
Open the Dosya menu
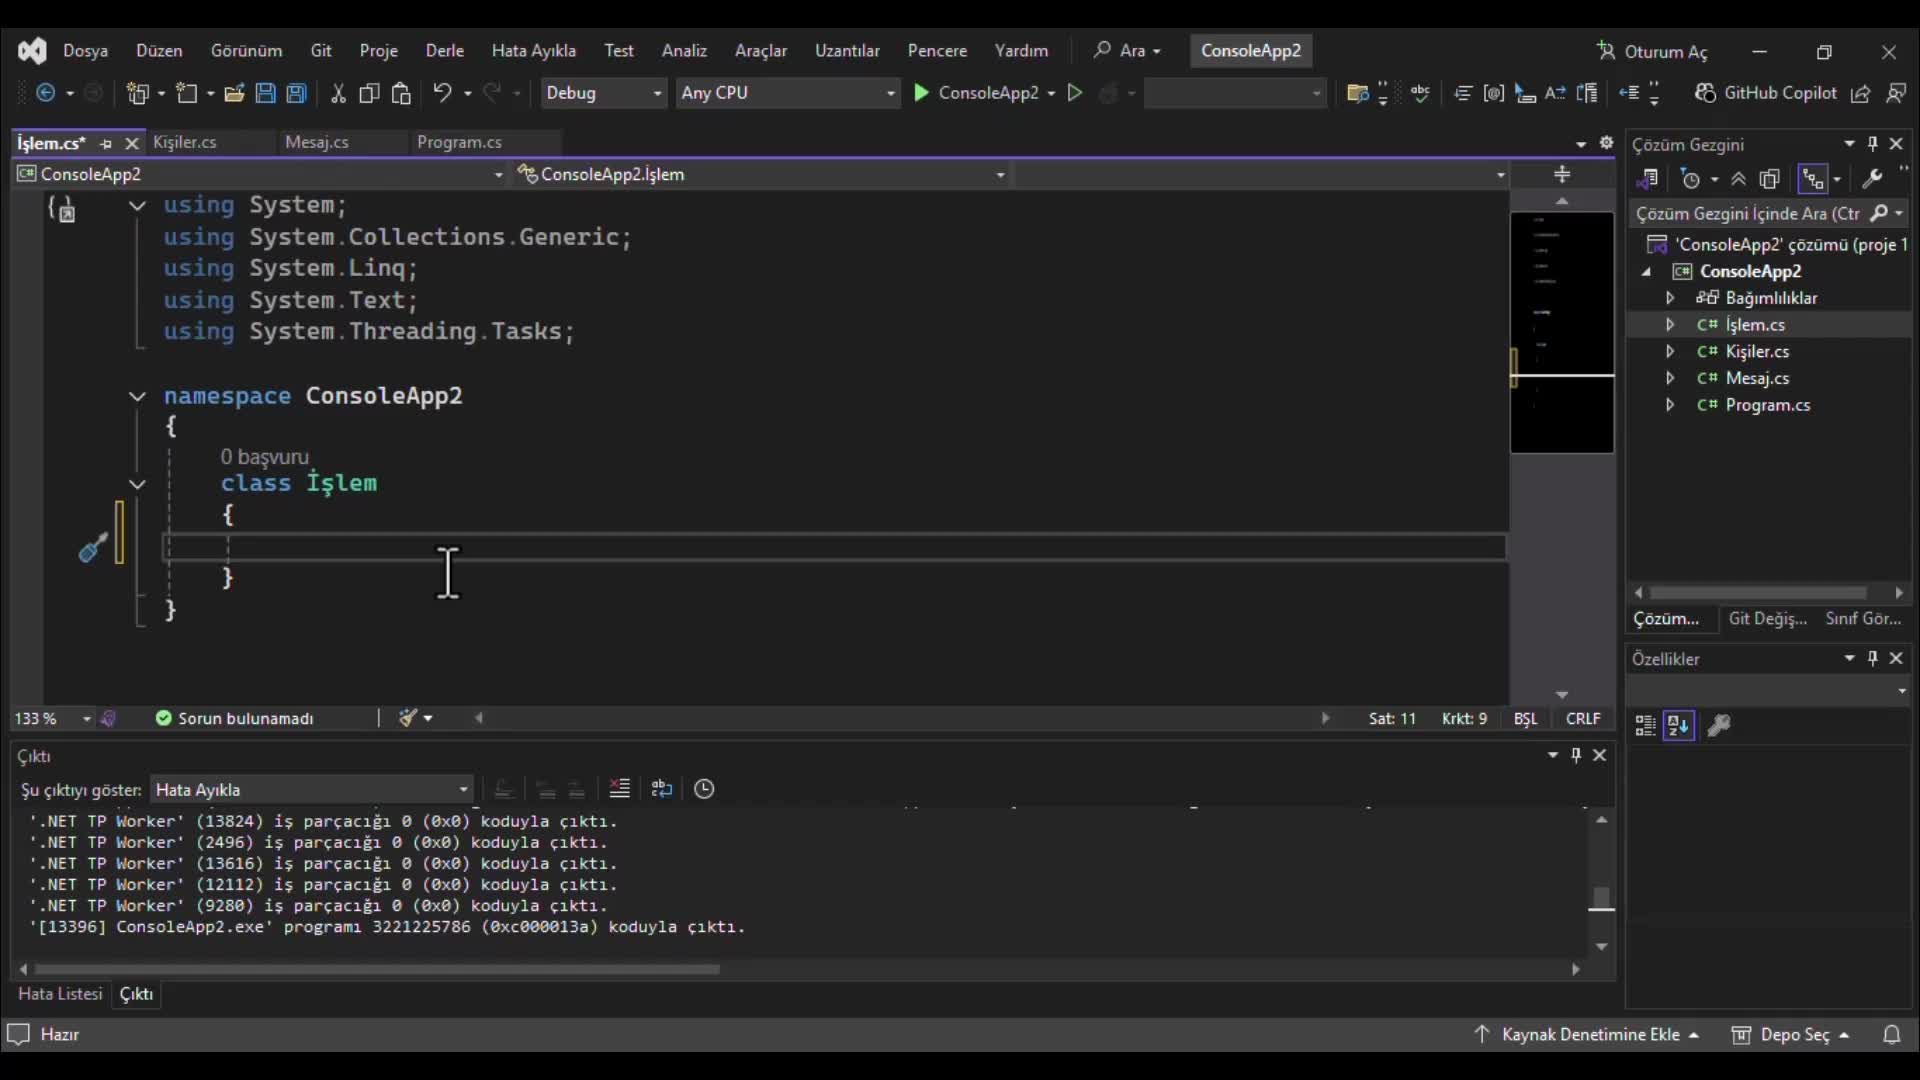(85, 51)
